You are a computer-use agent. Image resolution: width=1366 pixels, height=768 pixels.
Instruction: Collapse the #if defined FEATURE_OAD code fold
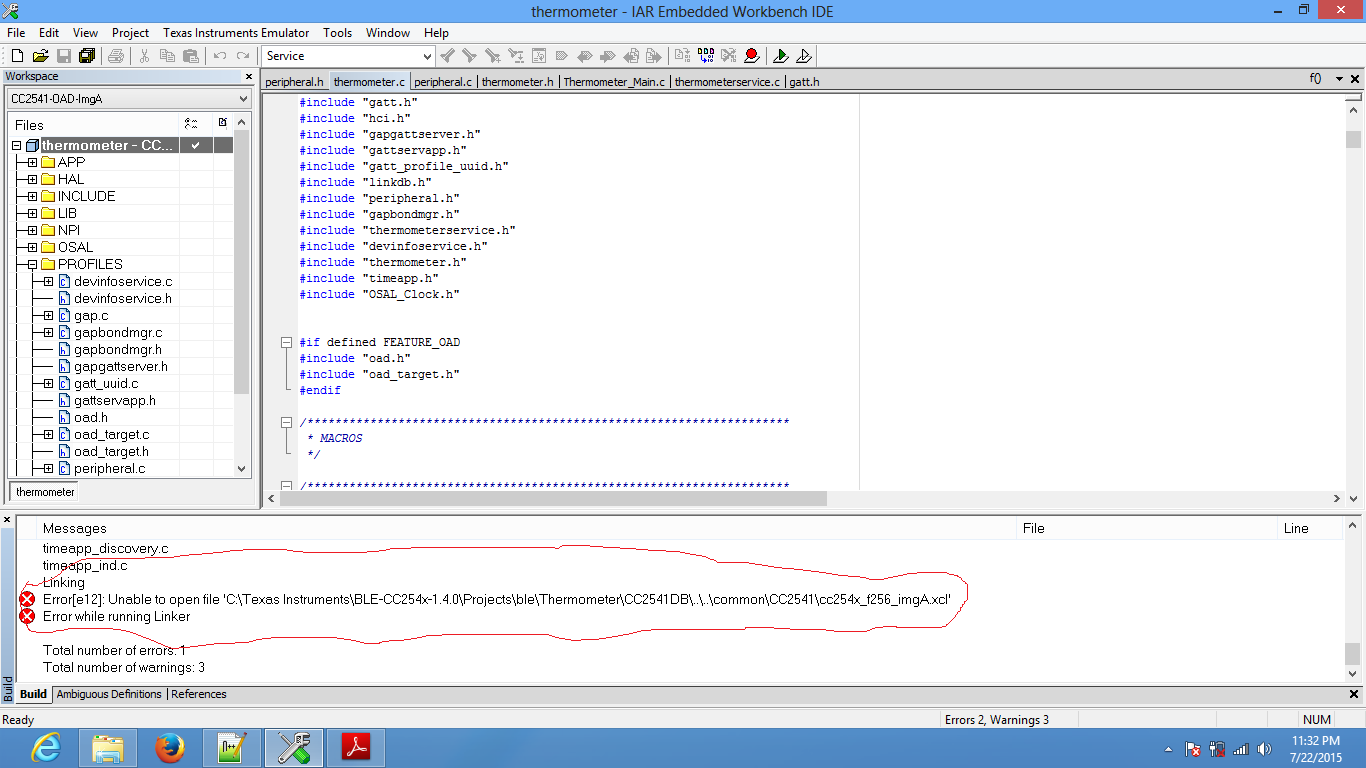pyautogui.click(x=287, y=342)
